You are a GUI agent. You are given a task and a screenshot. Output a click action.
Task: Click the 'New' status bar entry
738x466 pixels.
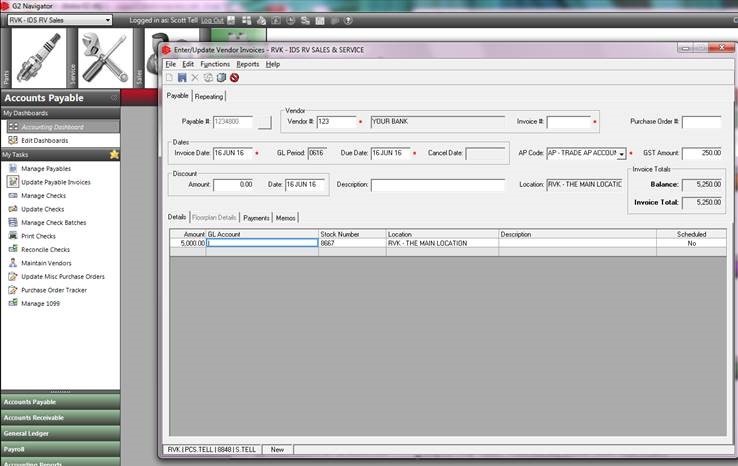point(277,450)
